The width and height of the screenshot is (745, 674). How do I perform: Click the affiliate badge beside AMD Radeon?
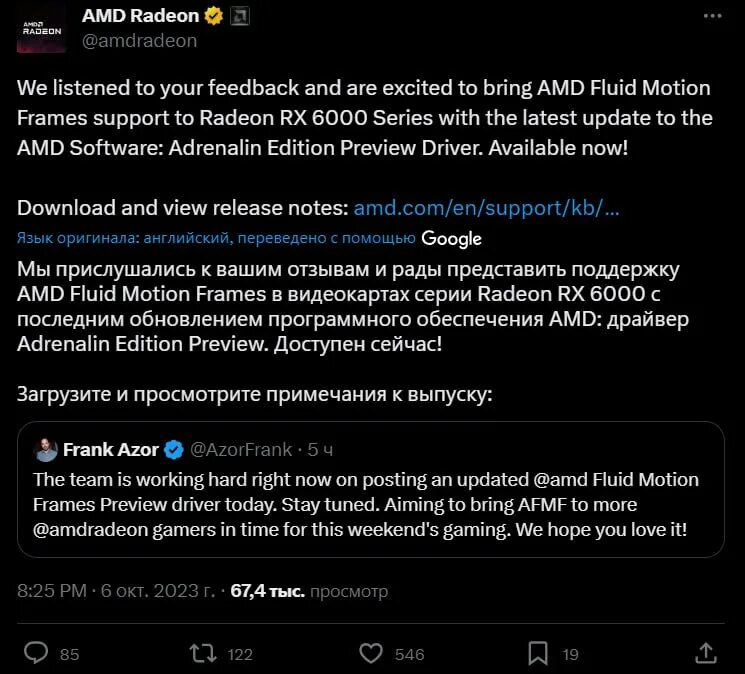239,16
